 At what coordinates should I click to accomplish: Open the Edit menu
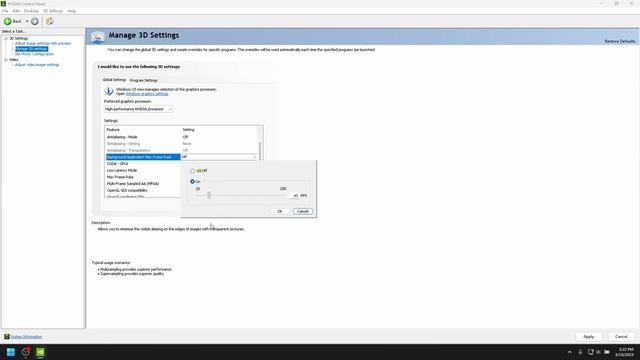click(16, 11)
